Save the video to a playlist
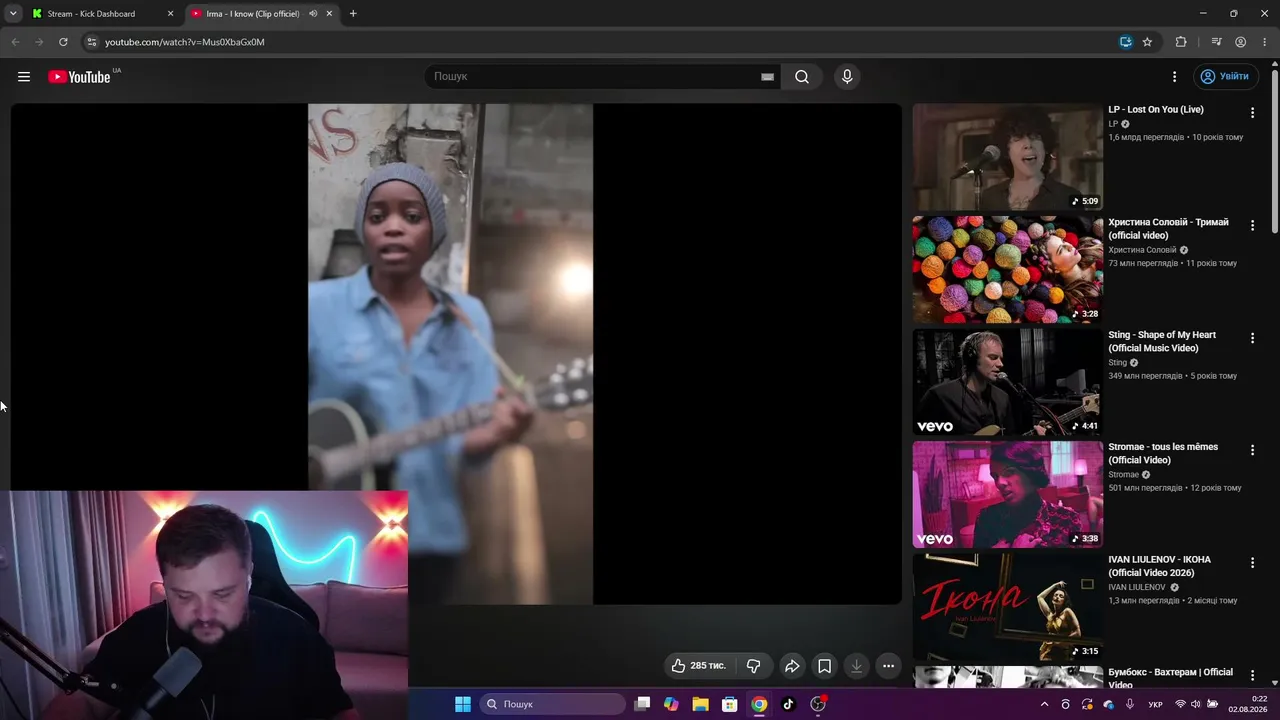Image resolution: width=1280 pixels, height=720 pixels. click(824, 666)
